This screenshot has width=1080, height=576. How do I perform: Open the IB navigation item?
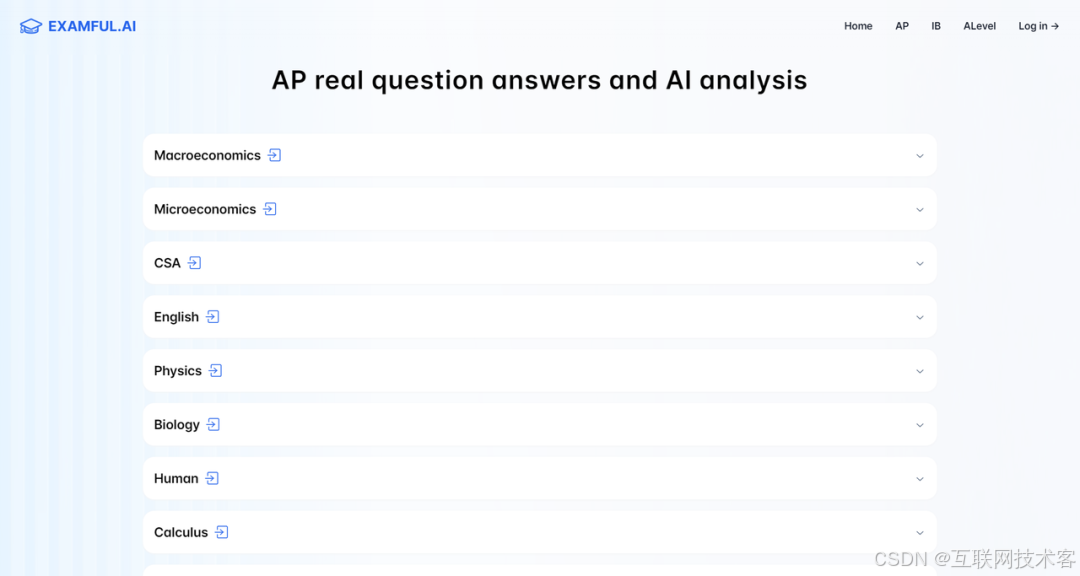(x=936, y=26)
